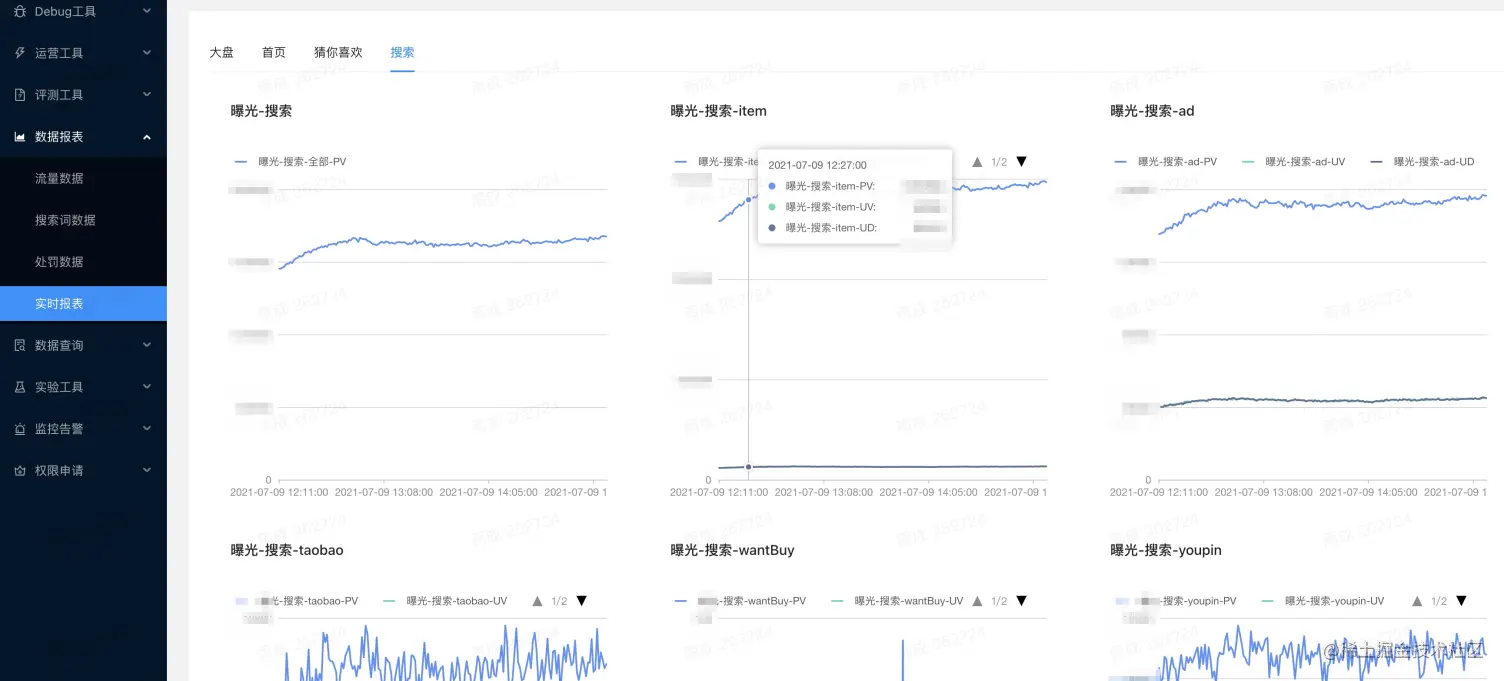Click the 运营工具 lightning icon
This screenshot has height=681, width=1504.
coord(20,53)
